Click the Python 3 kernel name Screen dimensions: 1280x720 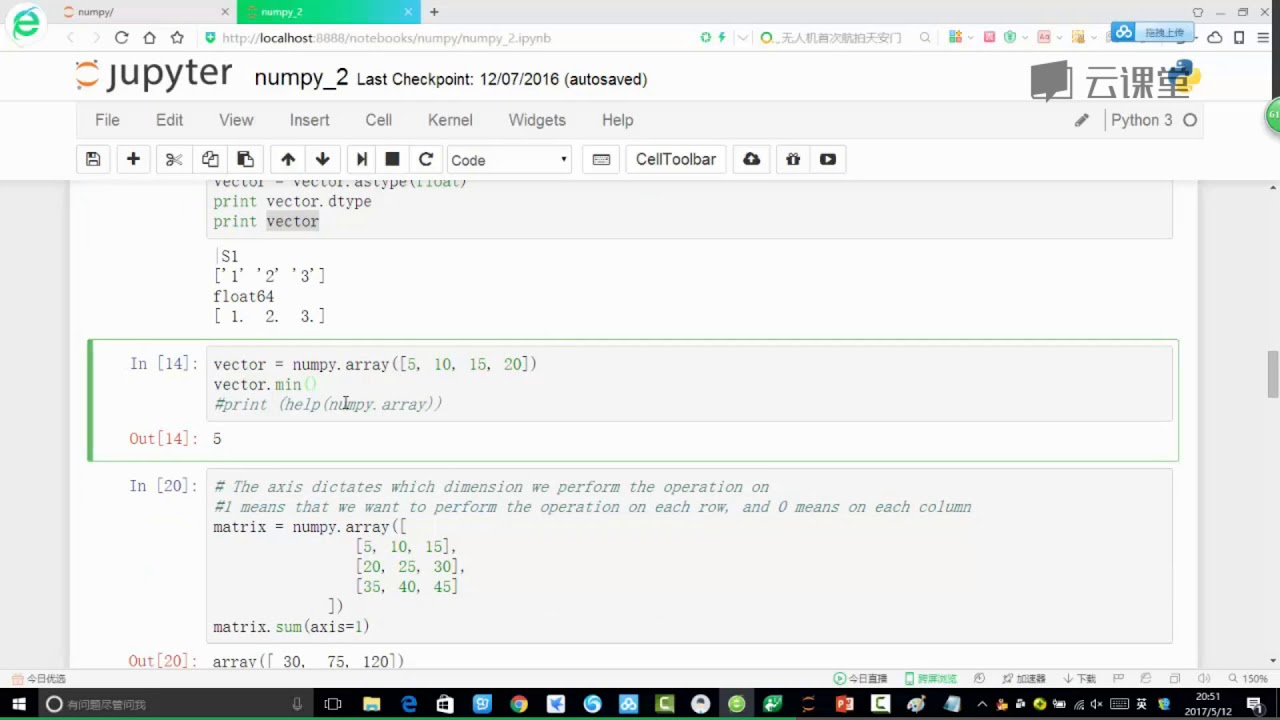tap(1141, 120)
